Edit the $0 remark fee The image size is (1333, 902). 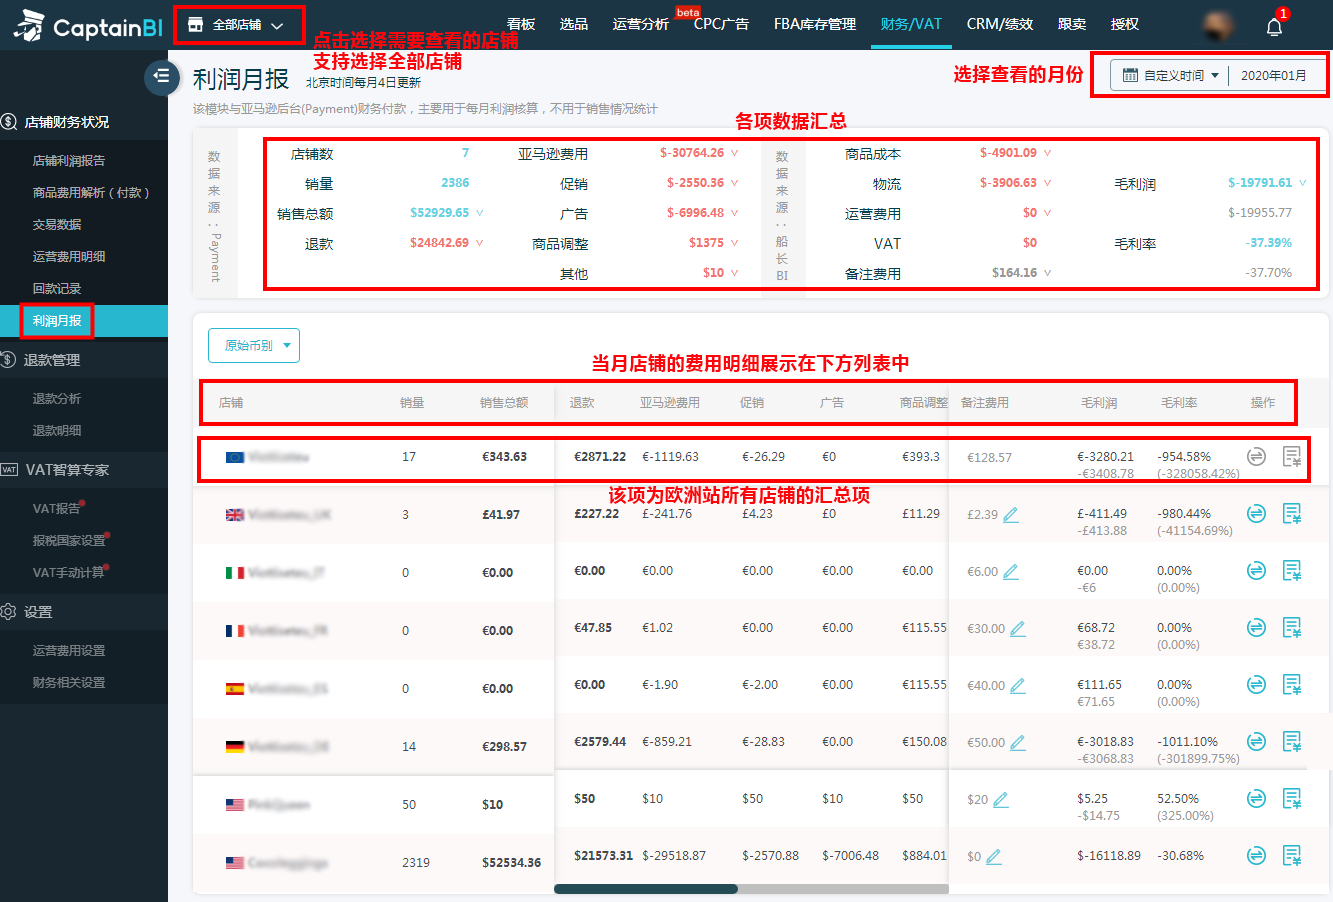[994, 857]
